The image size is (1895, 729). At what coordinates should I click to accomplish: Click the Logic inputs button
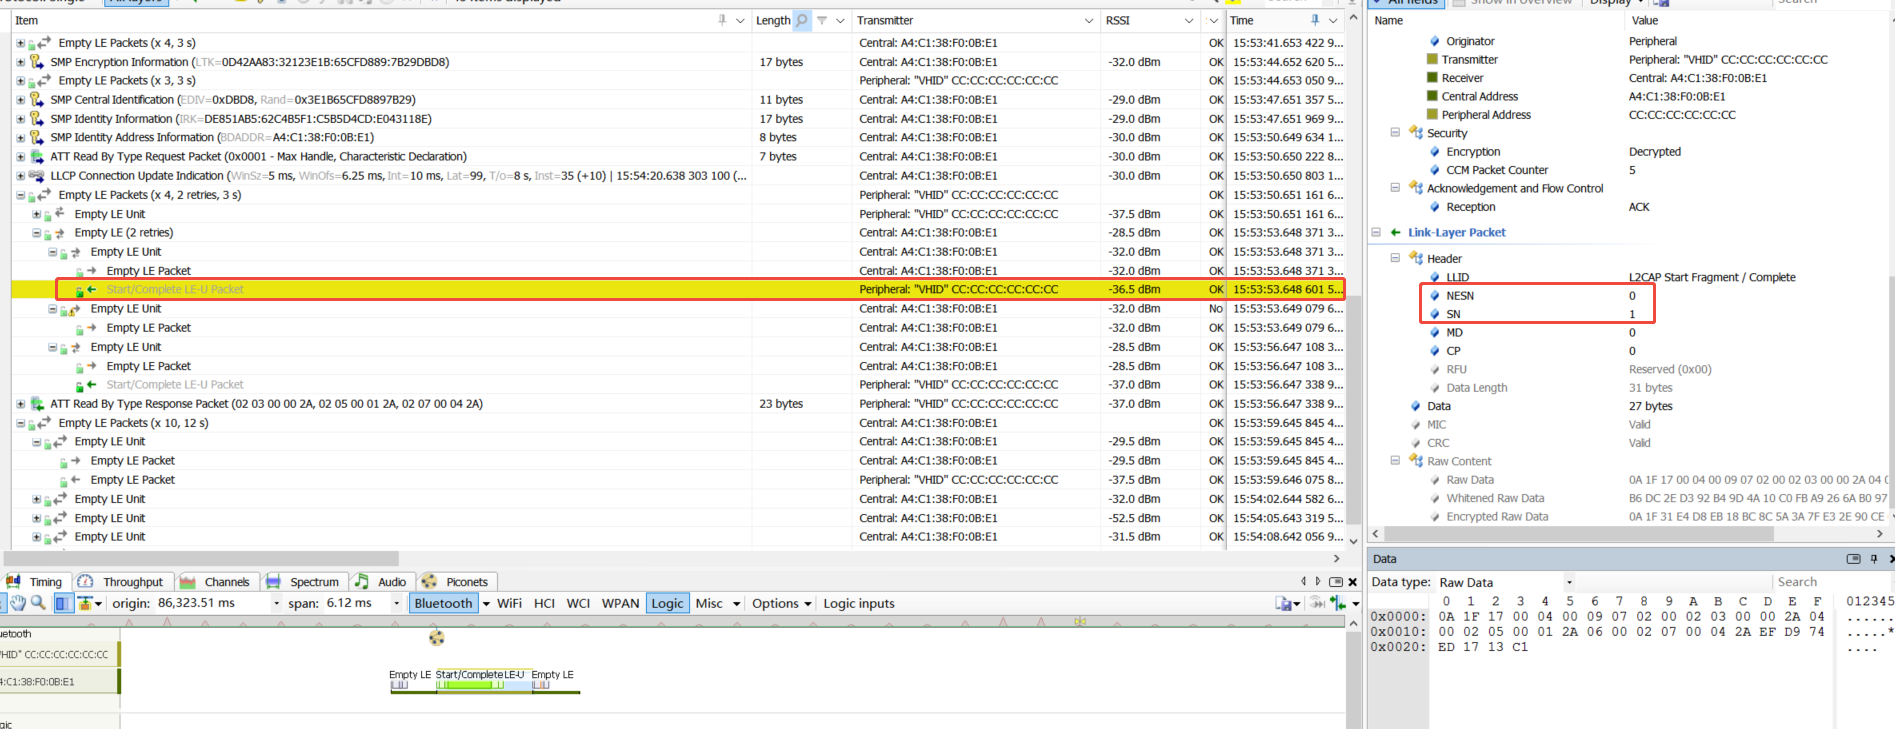click(x=858, y=603)
